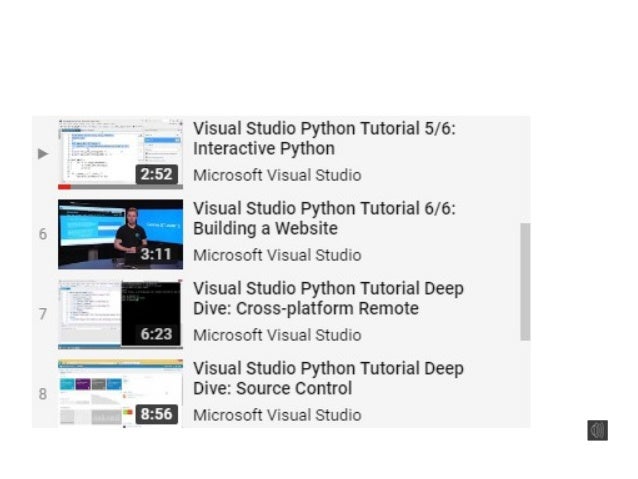Click the 8:56 duration badge

pos(157,414)
